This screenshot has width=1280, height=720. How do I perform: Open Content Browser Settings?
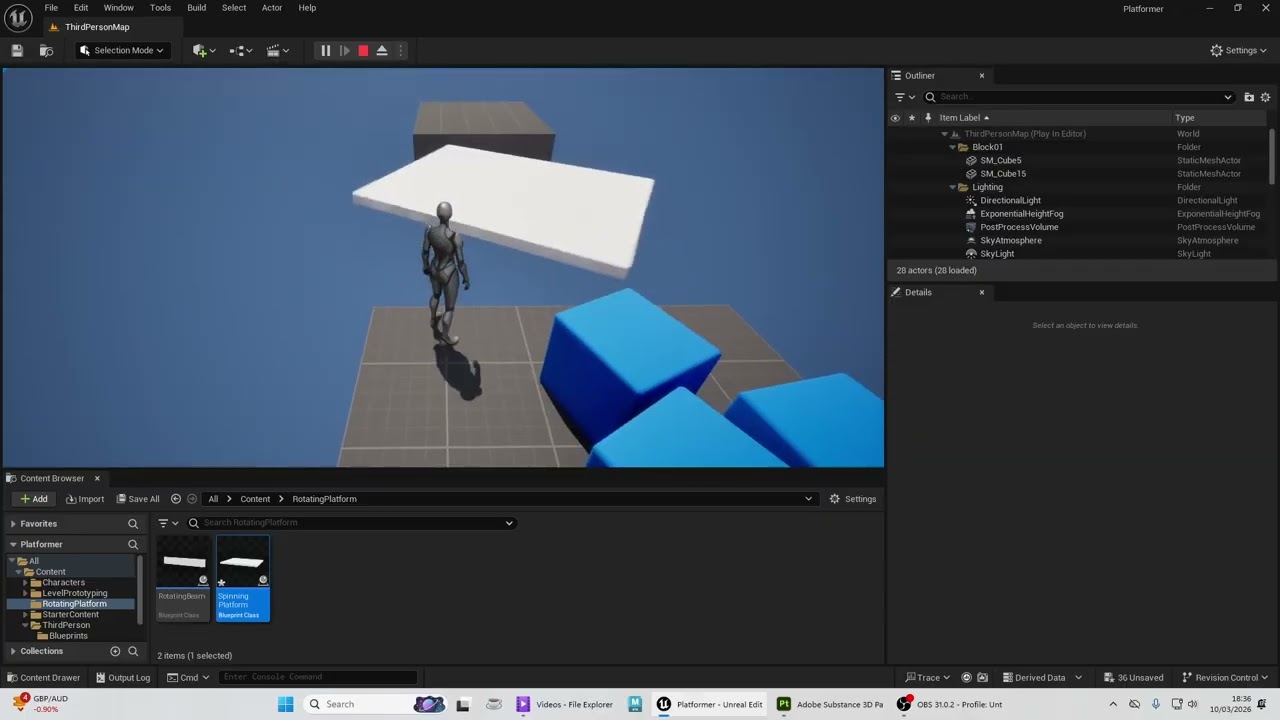click(853, 499)
